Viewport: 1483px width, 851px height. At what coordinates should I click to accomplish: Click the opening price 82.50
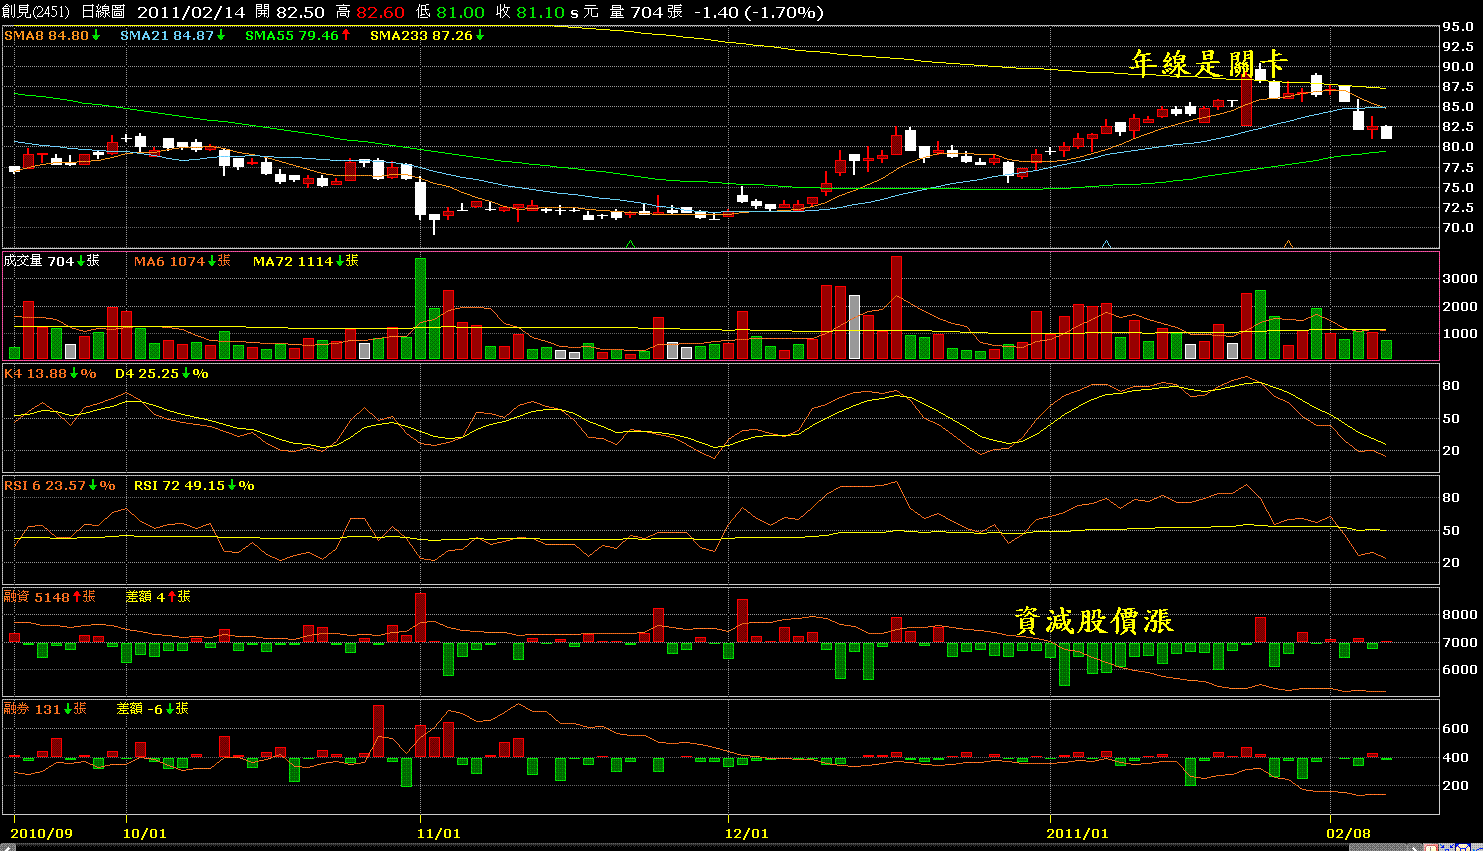coord(301,12)
